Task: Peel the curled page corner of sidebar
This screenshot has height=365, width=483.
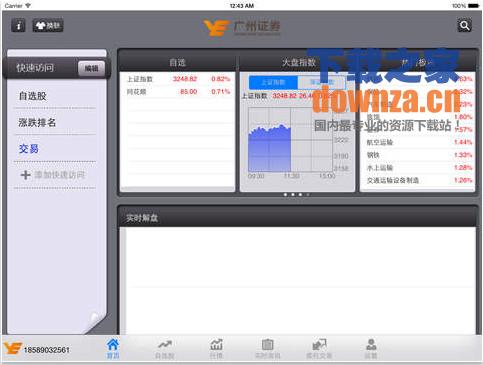Action: pyautogui.click(x=95, y=322)
